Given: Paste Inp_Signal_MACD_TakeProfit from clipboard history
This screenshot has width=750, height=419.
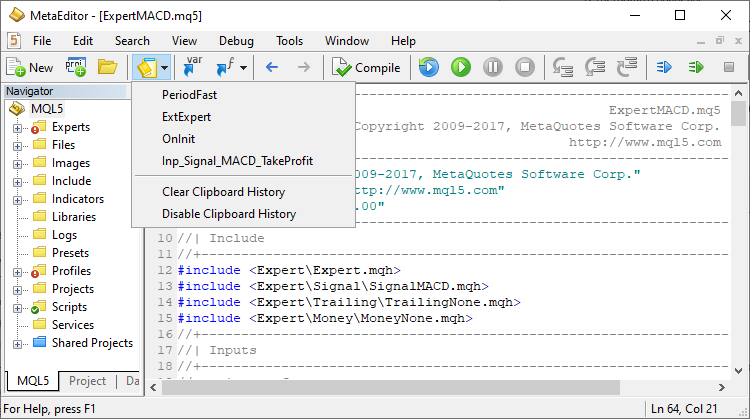Looking at the screenshot, I should (243, 161).
